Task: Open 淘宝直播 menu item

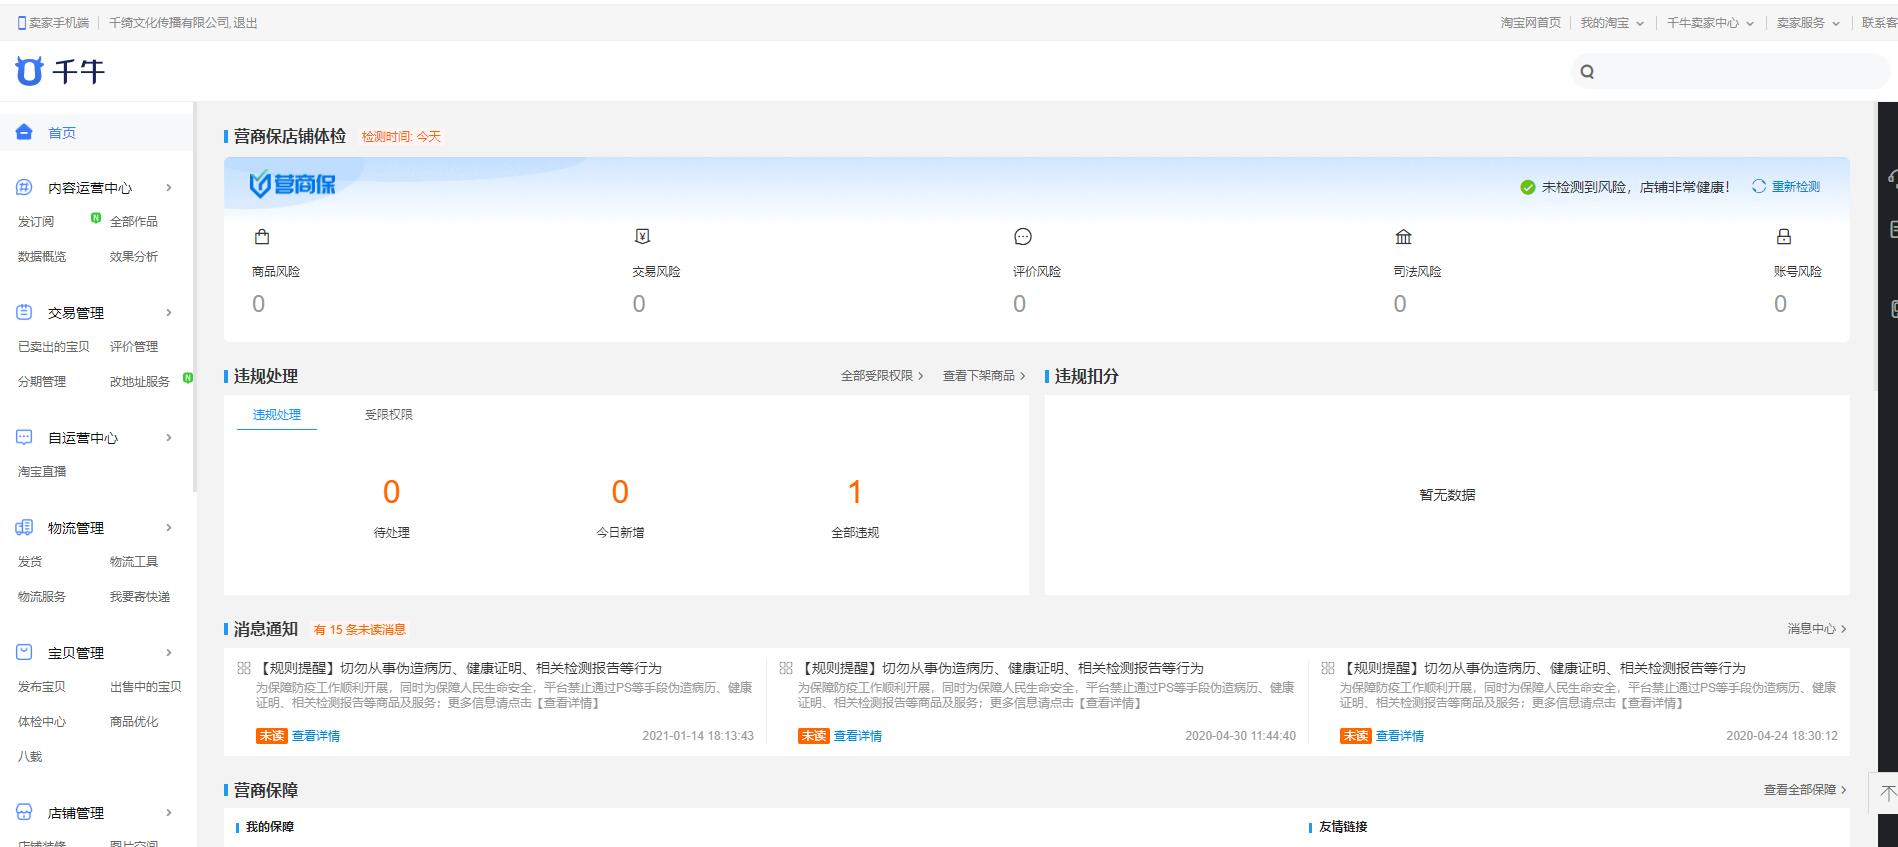Action: tap(42, 472)
